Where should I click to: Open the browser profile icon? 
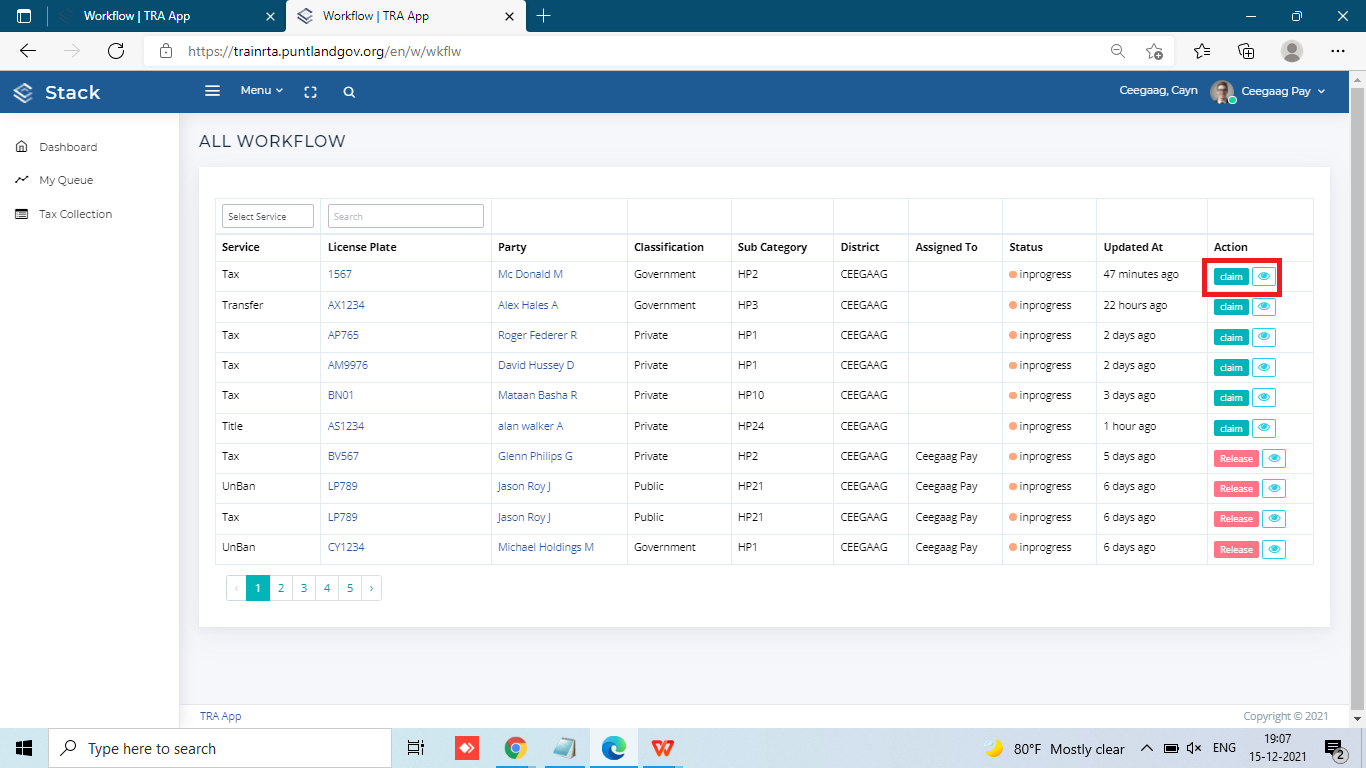click(1292, 51)
